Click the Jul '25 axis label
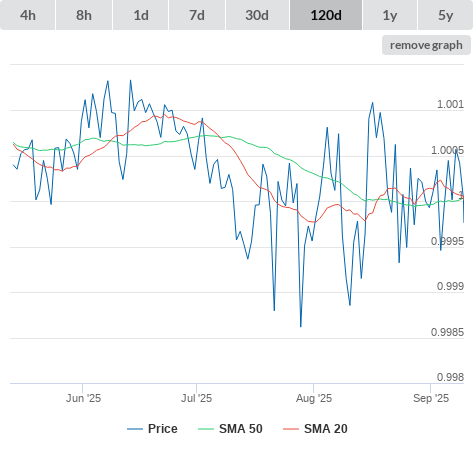Screen dimensions: 474x455 click(x=196, y=398)
